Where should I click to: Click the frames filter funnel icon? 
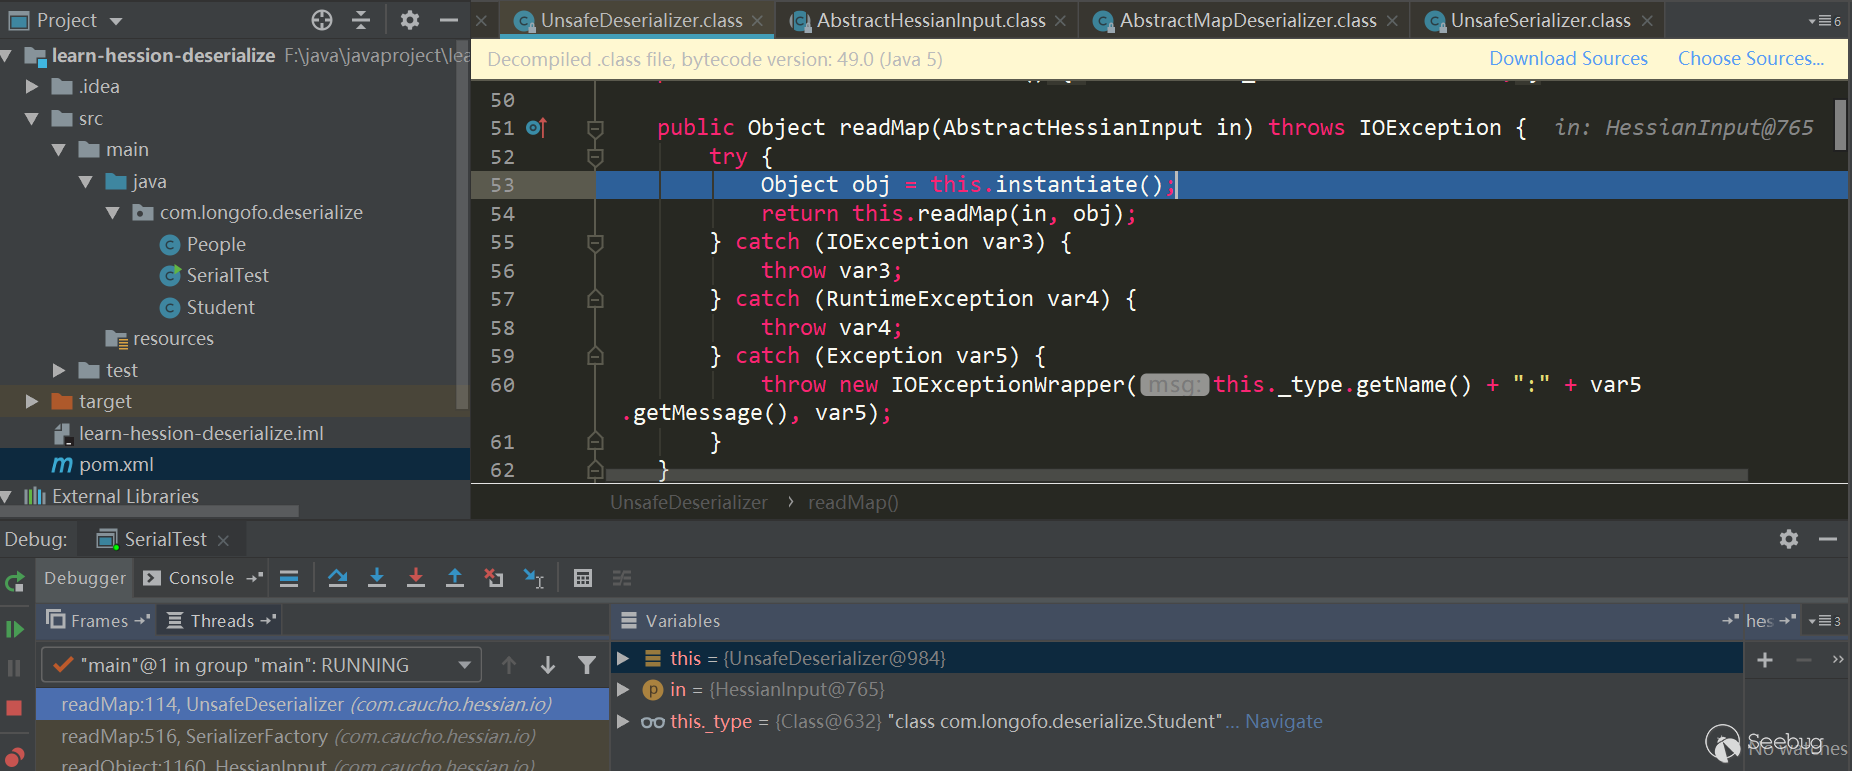[x=587, y=665]
